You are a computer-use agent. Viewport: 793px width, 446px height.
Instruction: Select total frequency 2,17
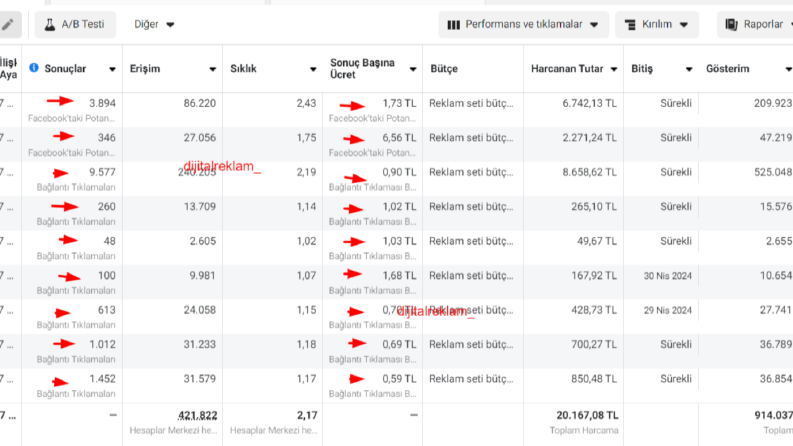[307, 415]
